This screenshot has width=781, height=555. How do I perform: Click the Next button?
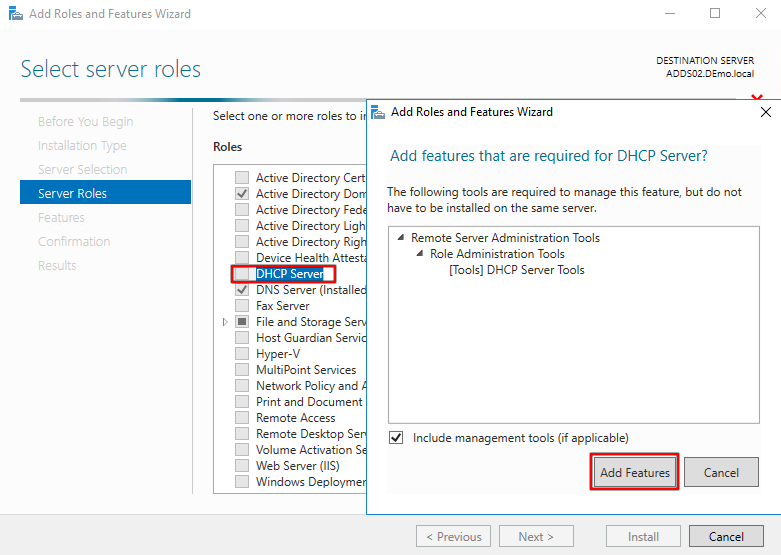(x=536, y=536)
